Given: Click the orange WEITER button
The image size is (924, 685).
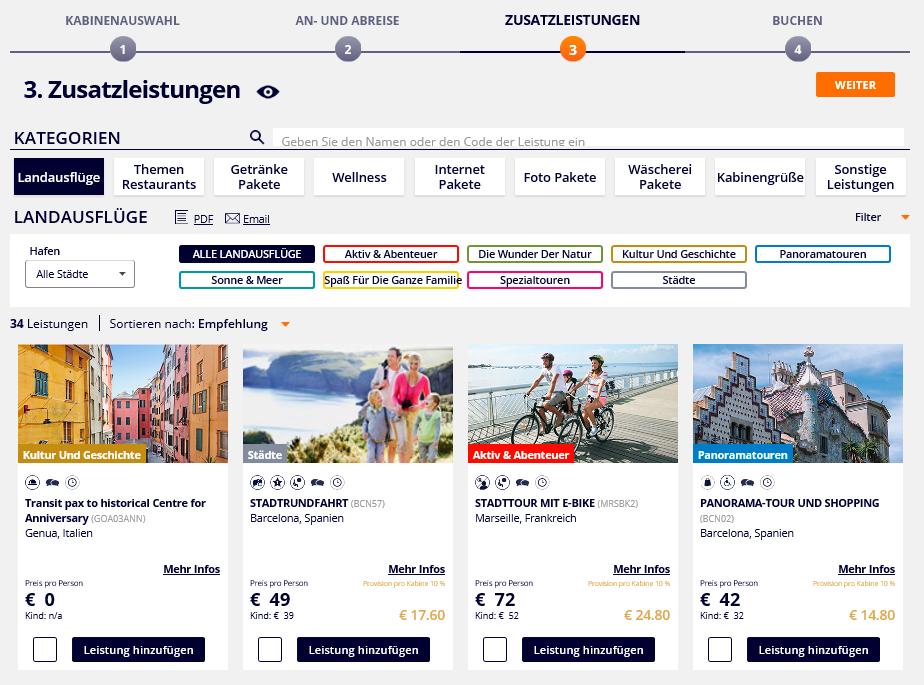Looking at the screenshot, I should (855, 85).
